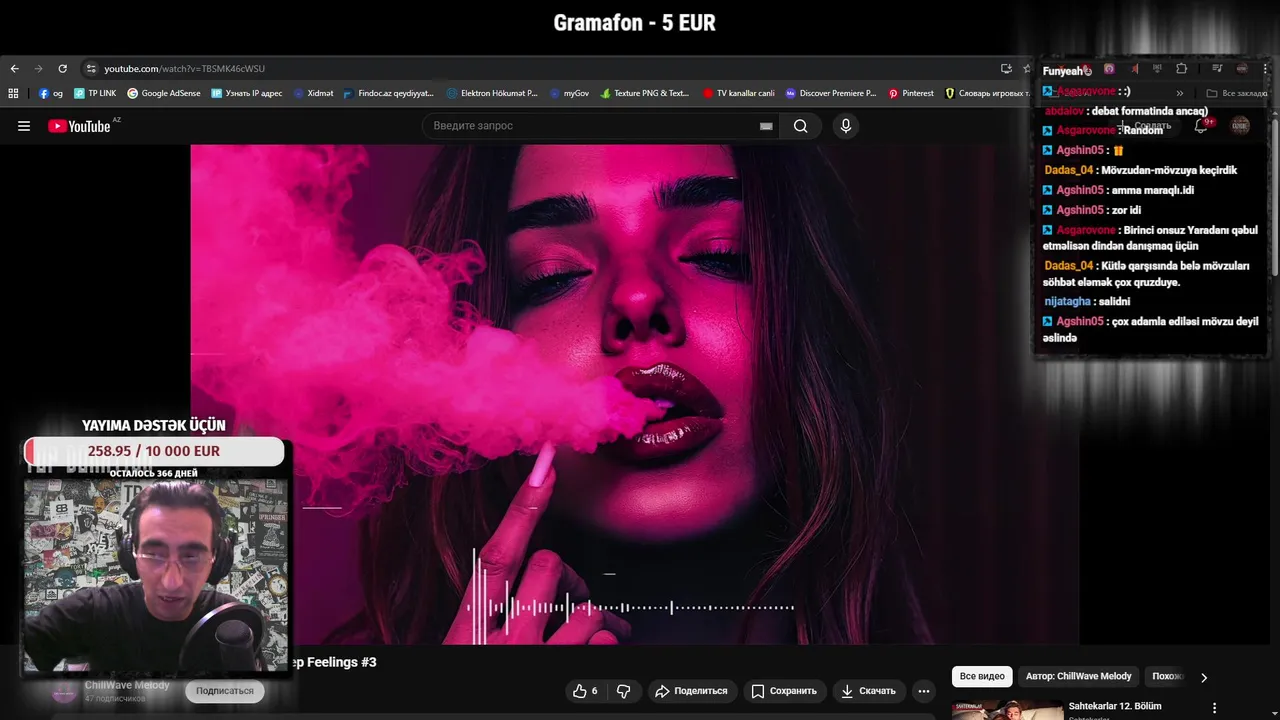Open the TP LINK bookmark
1280x720 pixels.
pos(95,93)
